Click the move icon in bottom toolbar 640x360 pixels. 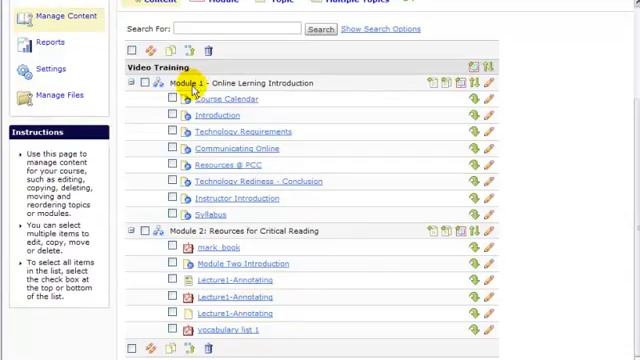[x=189, y=348]
